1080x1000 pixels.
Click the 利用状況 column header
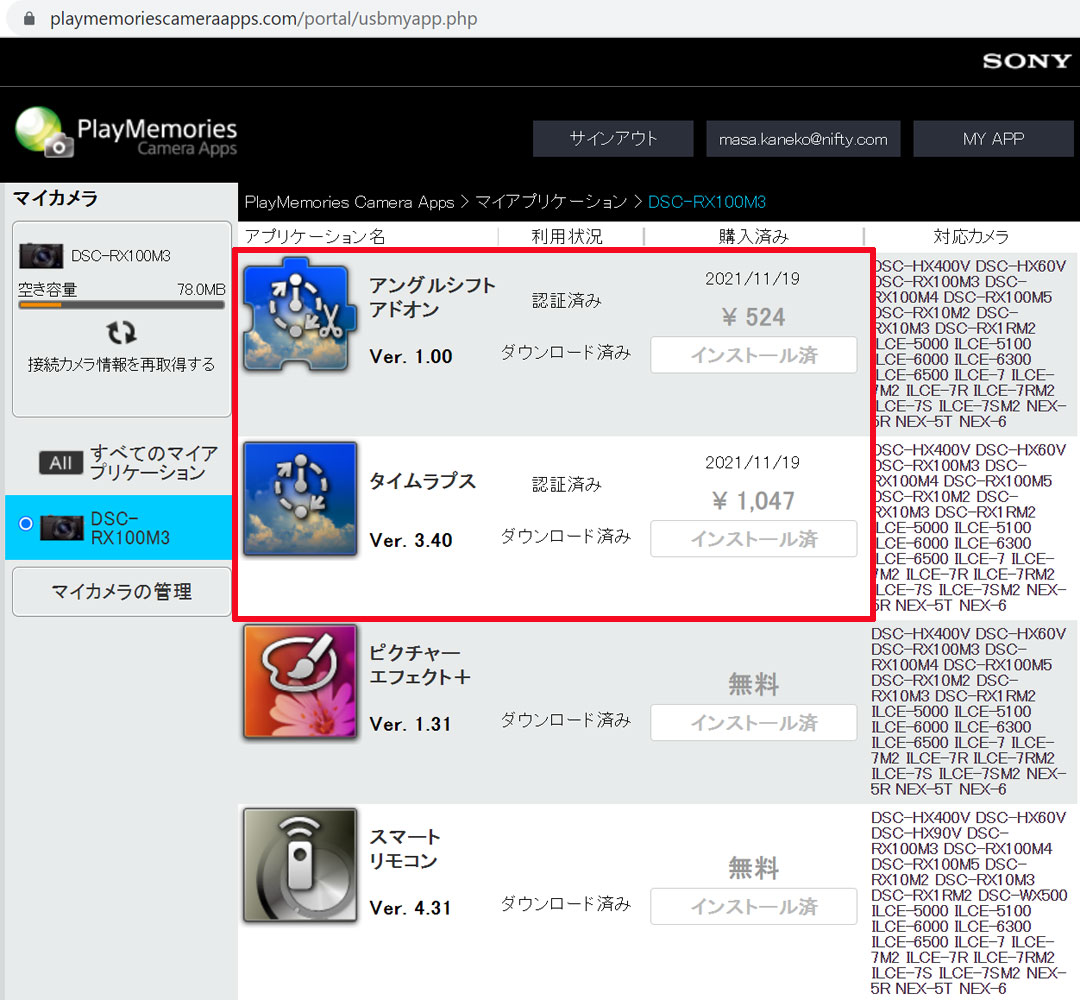567,236
